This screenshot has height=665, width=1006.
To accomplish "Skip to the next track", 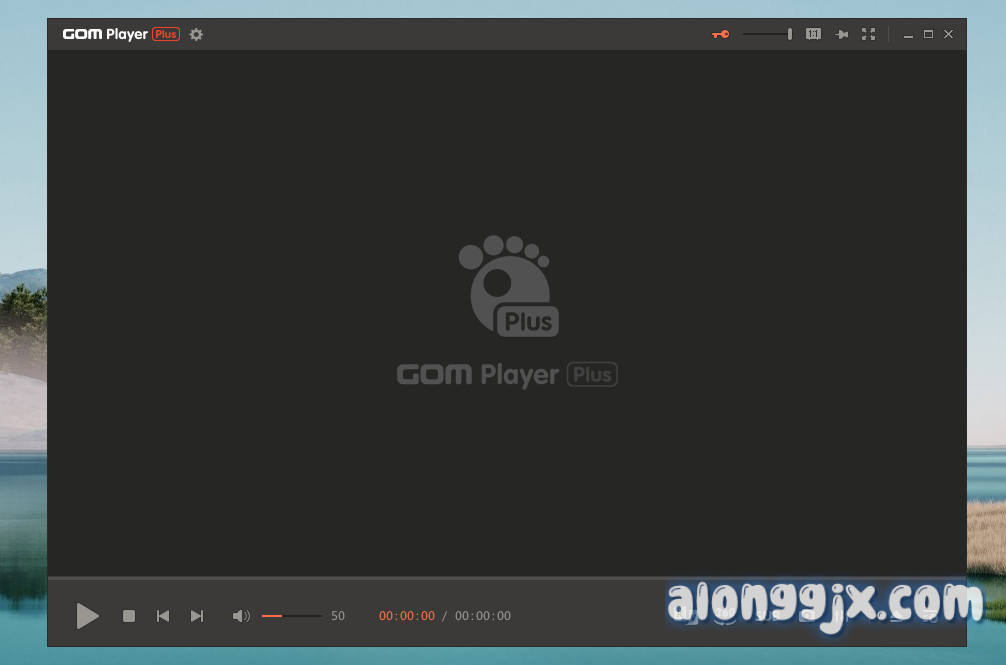I will [x=197, y=616].
